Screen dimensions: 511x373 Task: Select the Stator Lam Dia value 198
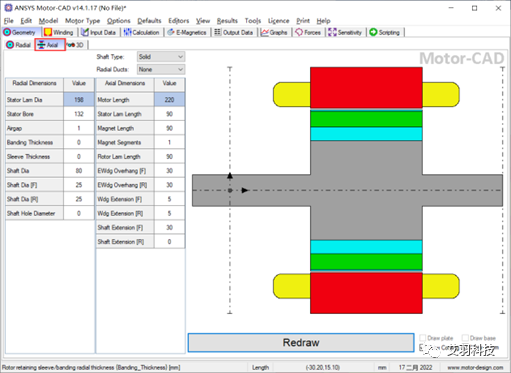pos(79,100)
